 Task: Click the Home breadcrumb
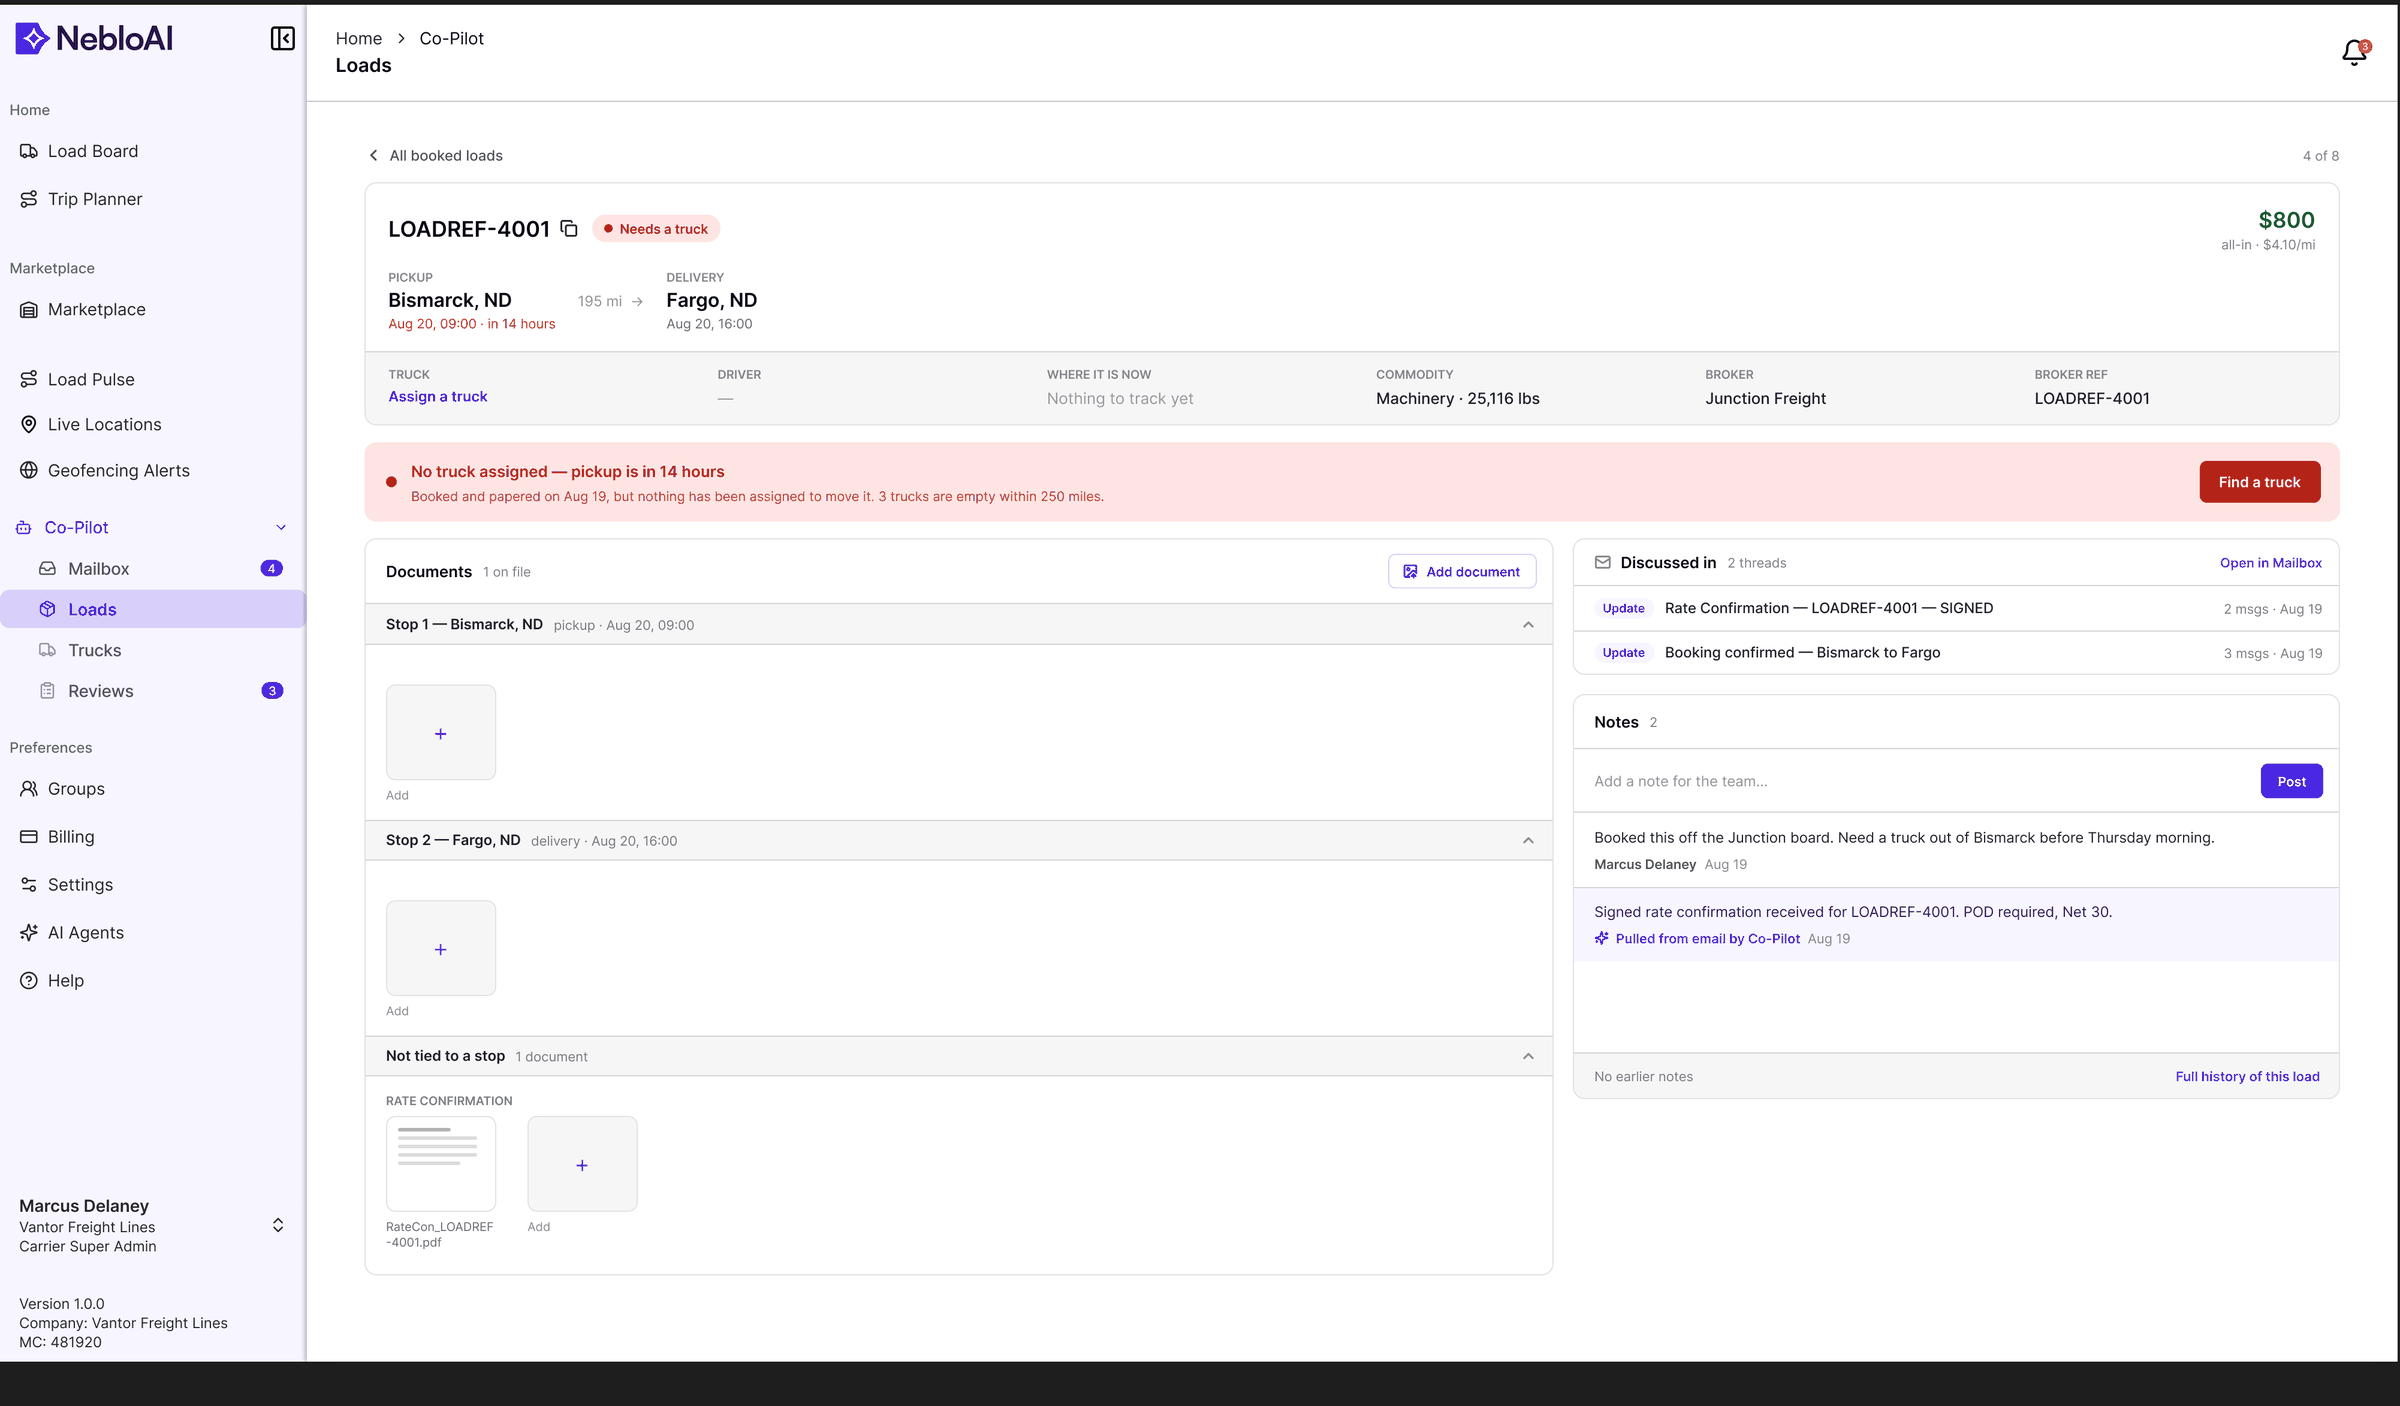pyautogui.click(x=358, y=39)
